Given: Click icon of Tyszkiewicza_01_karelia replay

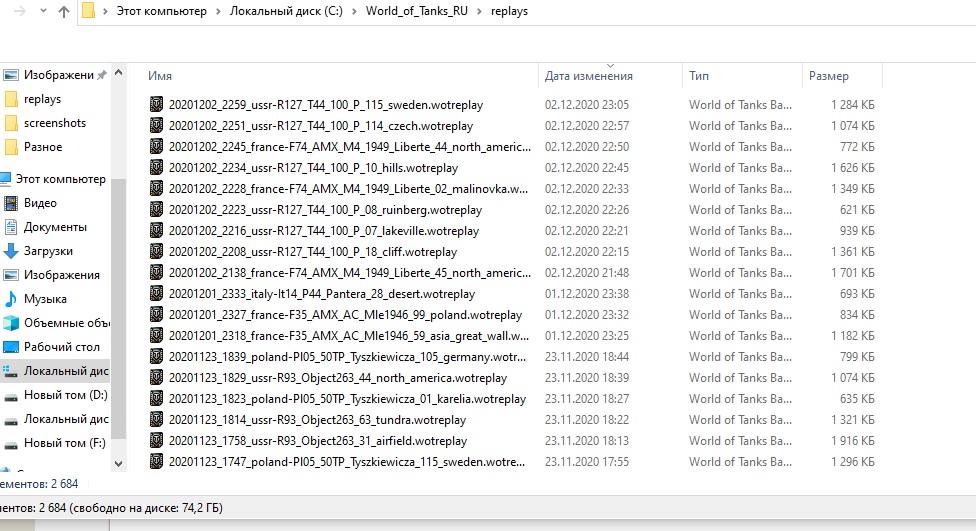Looking at the screenshot, I should click(156, 399).
